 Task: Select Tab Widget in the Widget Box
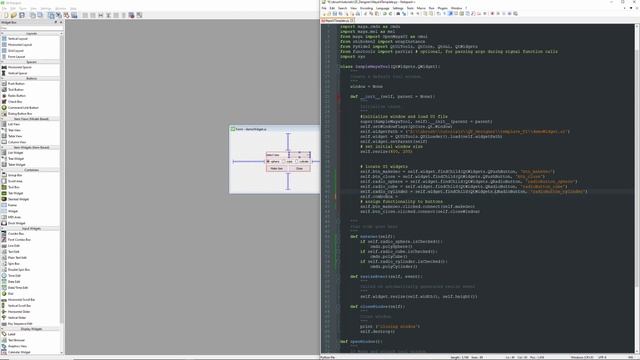tap(13, 193)
